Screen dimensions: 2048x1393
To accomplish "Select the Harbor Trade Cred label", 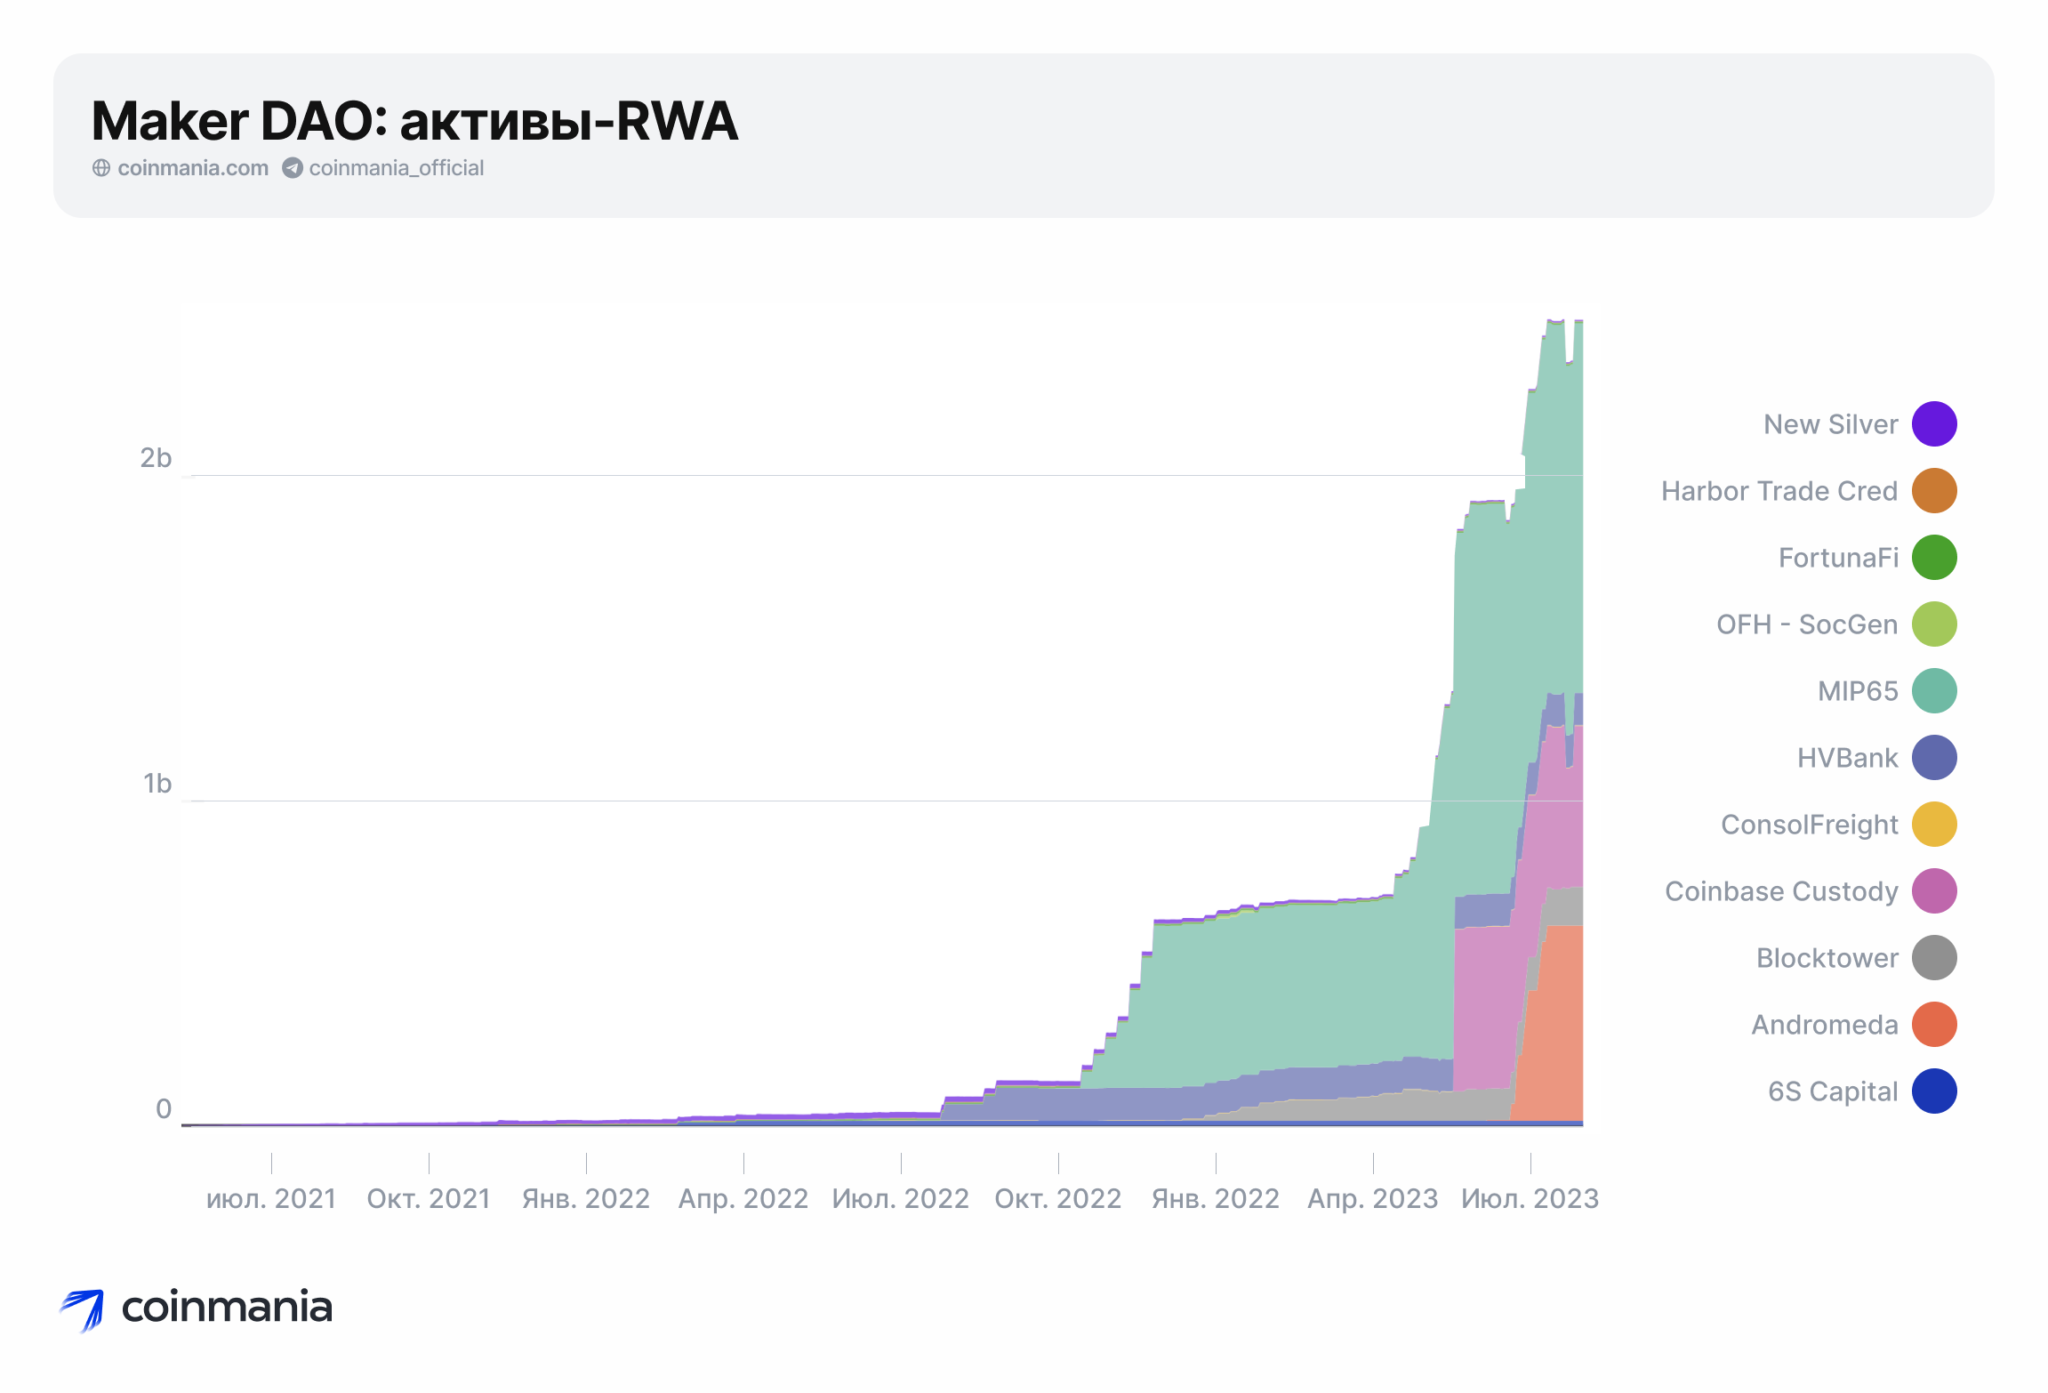I will tap(1779, 491).
